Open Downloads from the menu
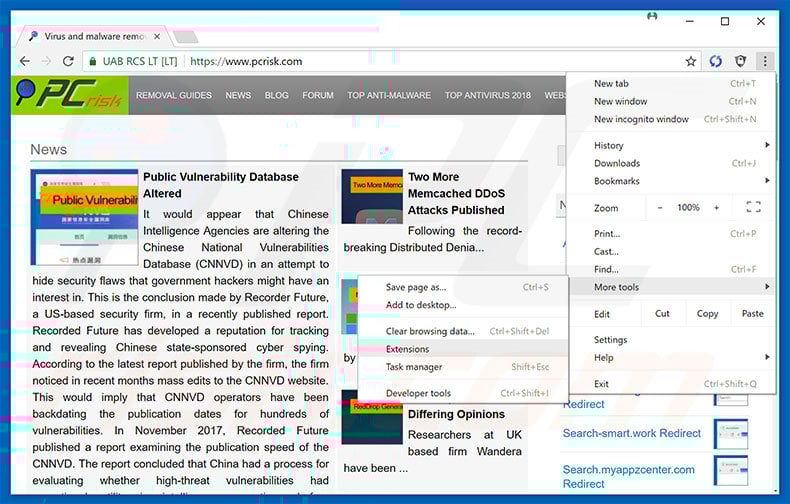 click(x=670, y=163)
